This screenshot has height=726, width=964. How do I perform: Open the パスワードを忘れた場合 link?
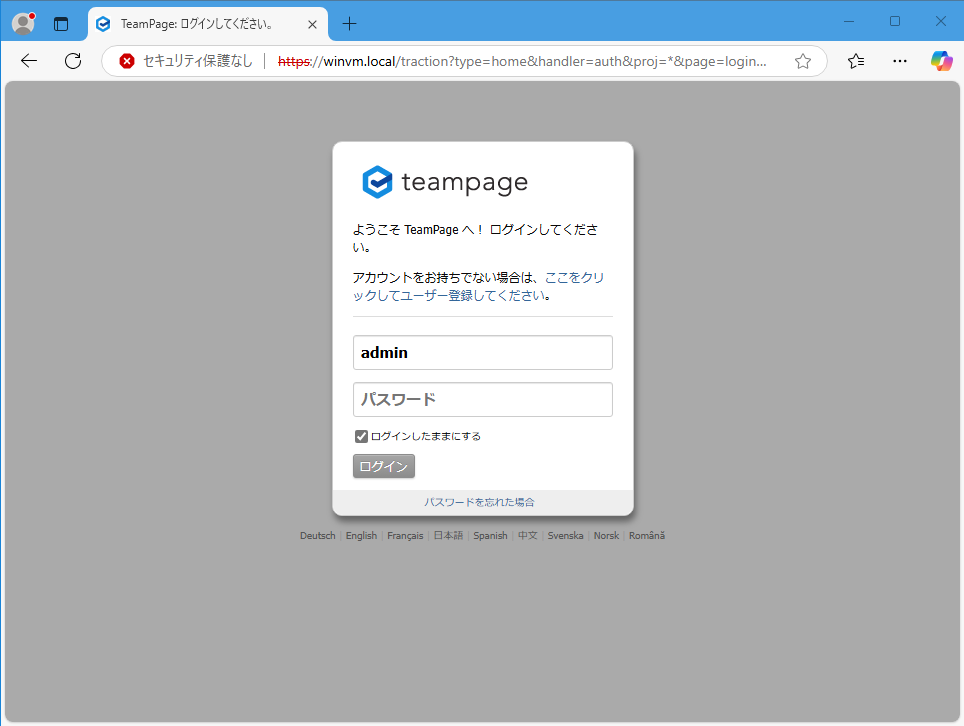479,502
